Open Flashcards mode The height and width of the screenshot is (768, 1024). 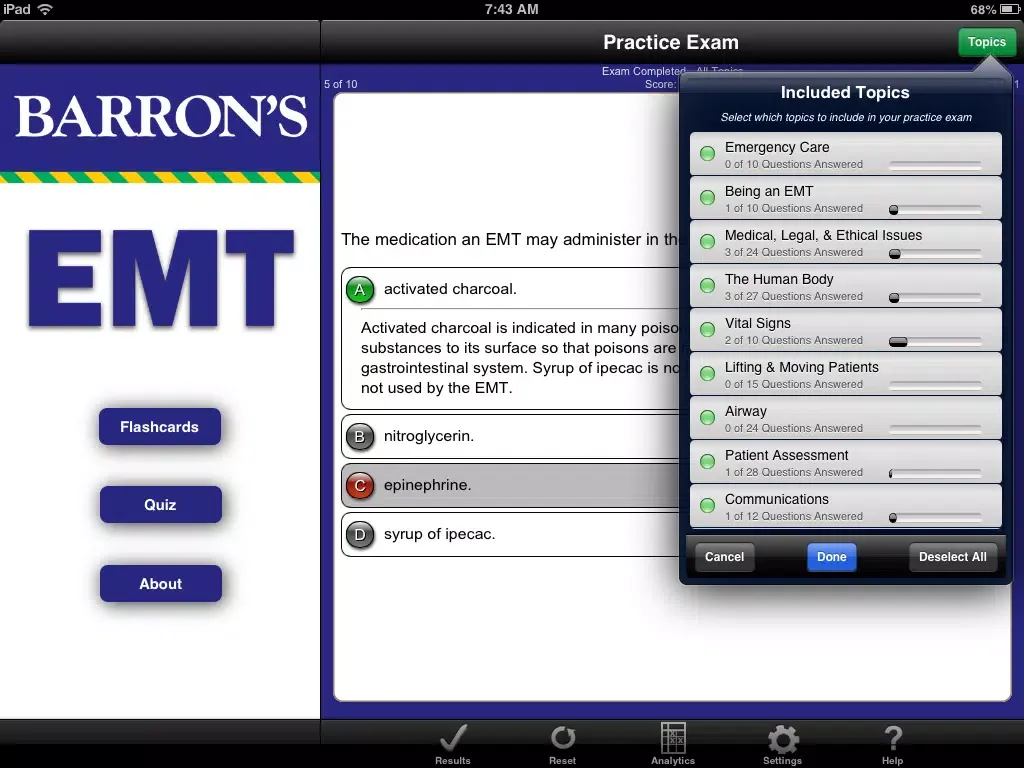[x=159, y=426]
